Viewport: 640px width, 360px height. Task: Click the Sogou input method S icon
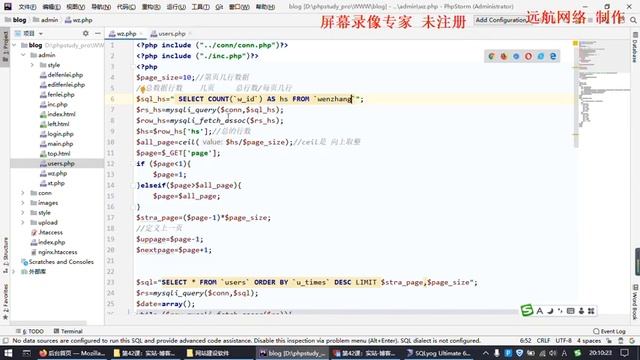527,311
